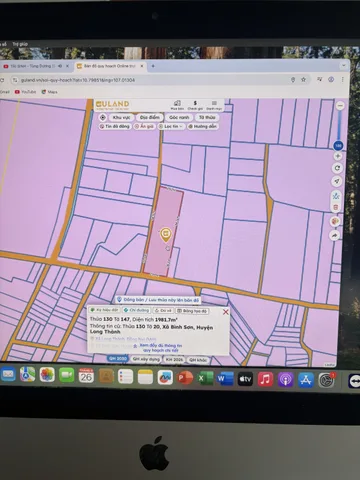Viewport: 360px width, 480px height.
Task: Click the navigation arrow location icon
Action: pos(337,181)
